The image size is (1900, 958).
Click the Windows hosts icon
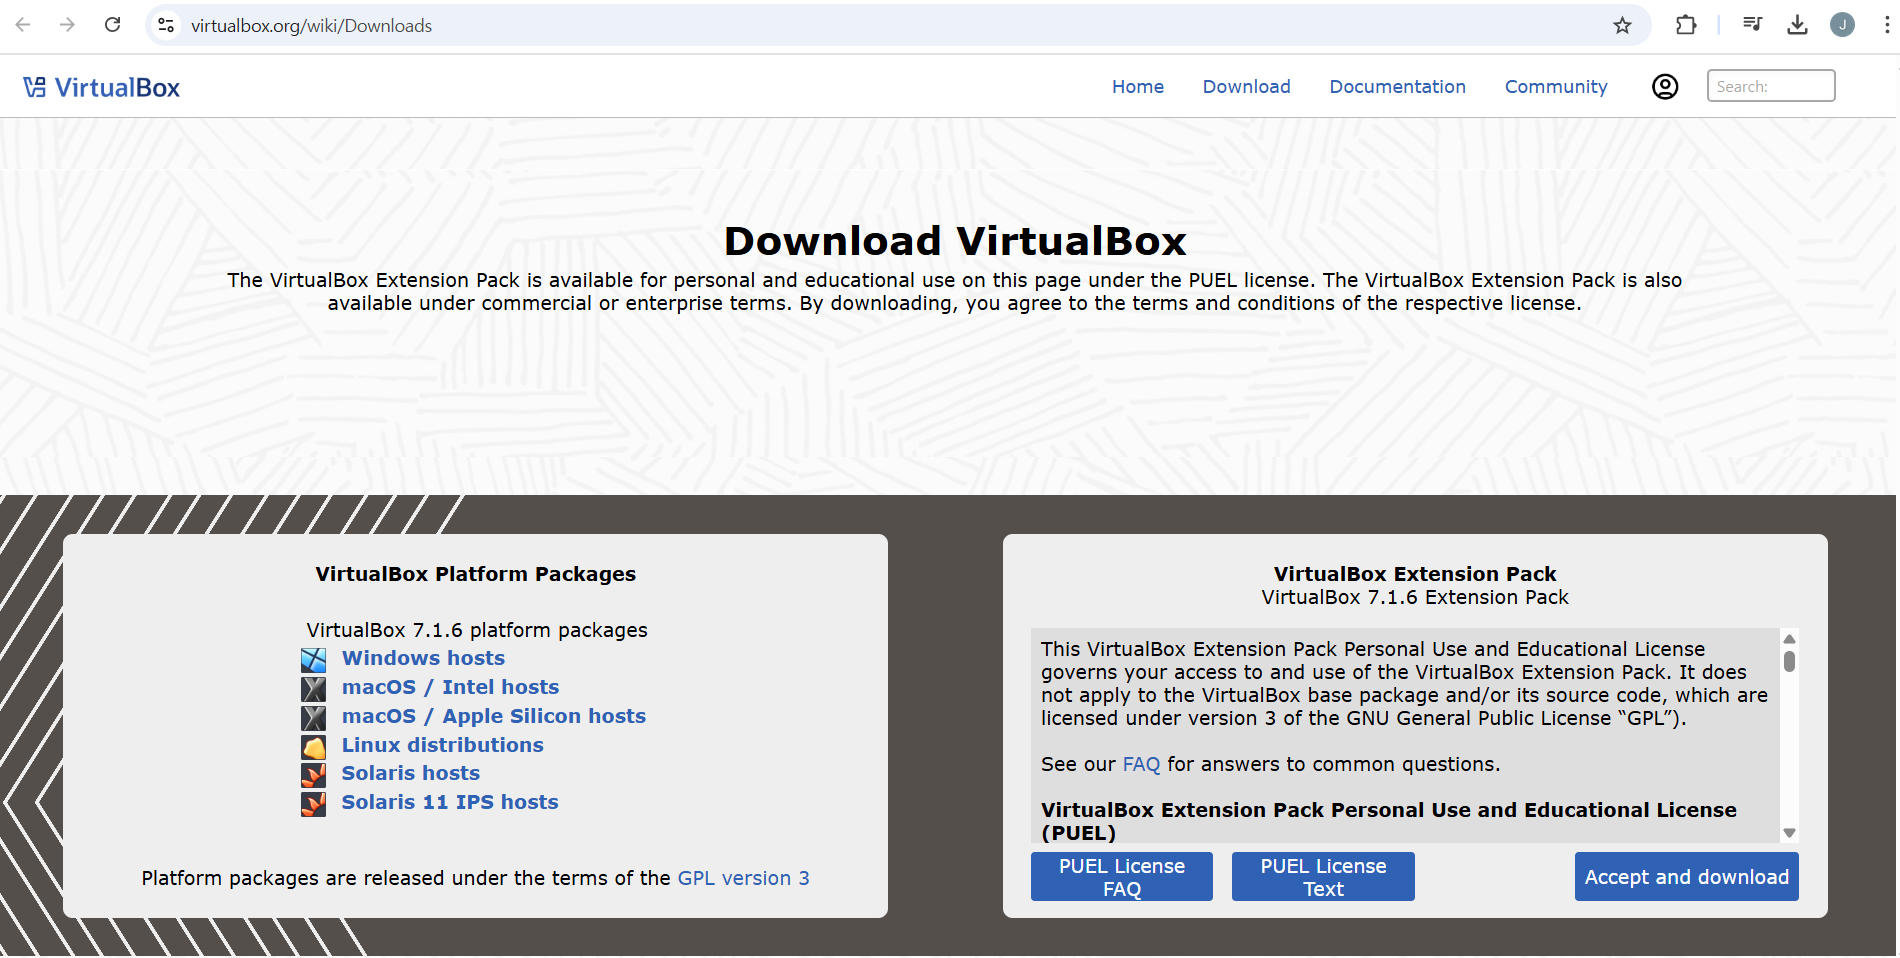[314, 660]
